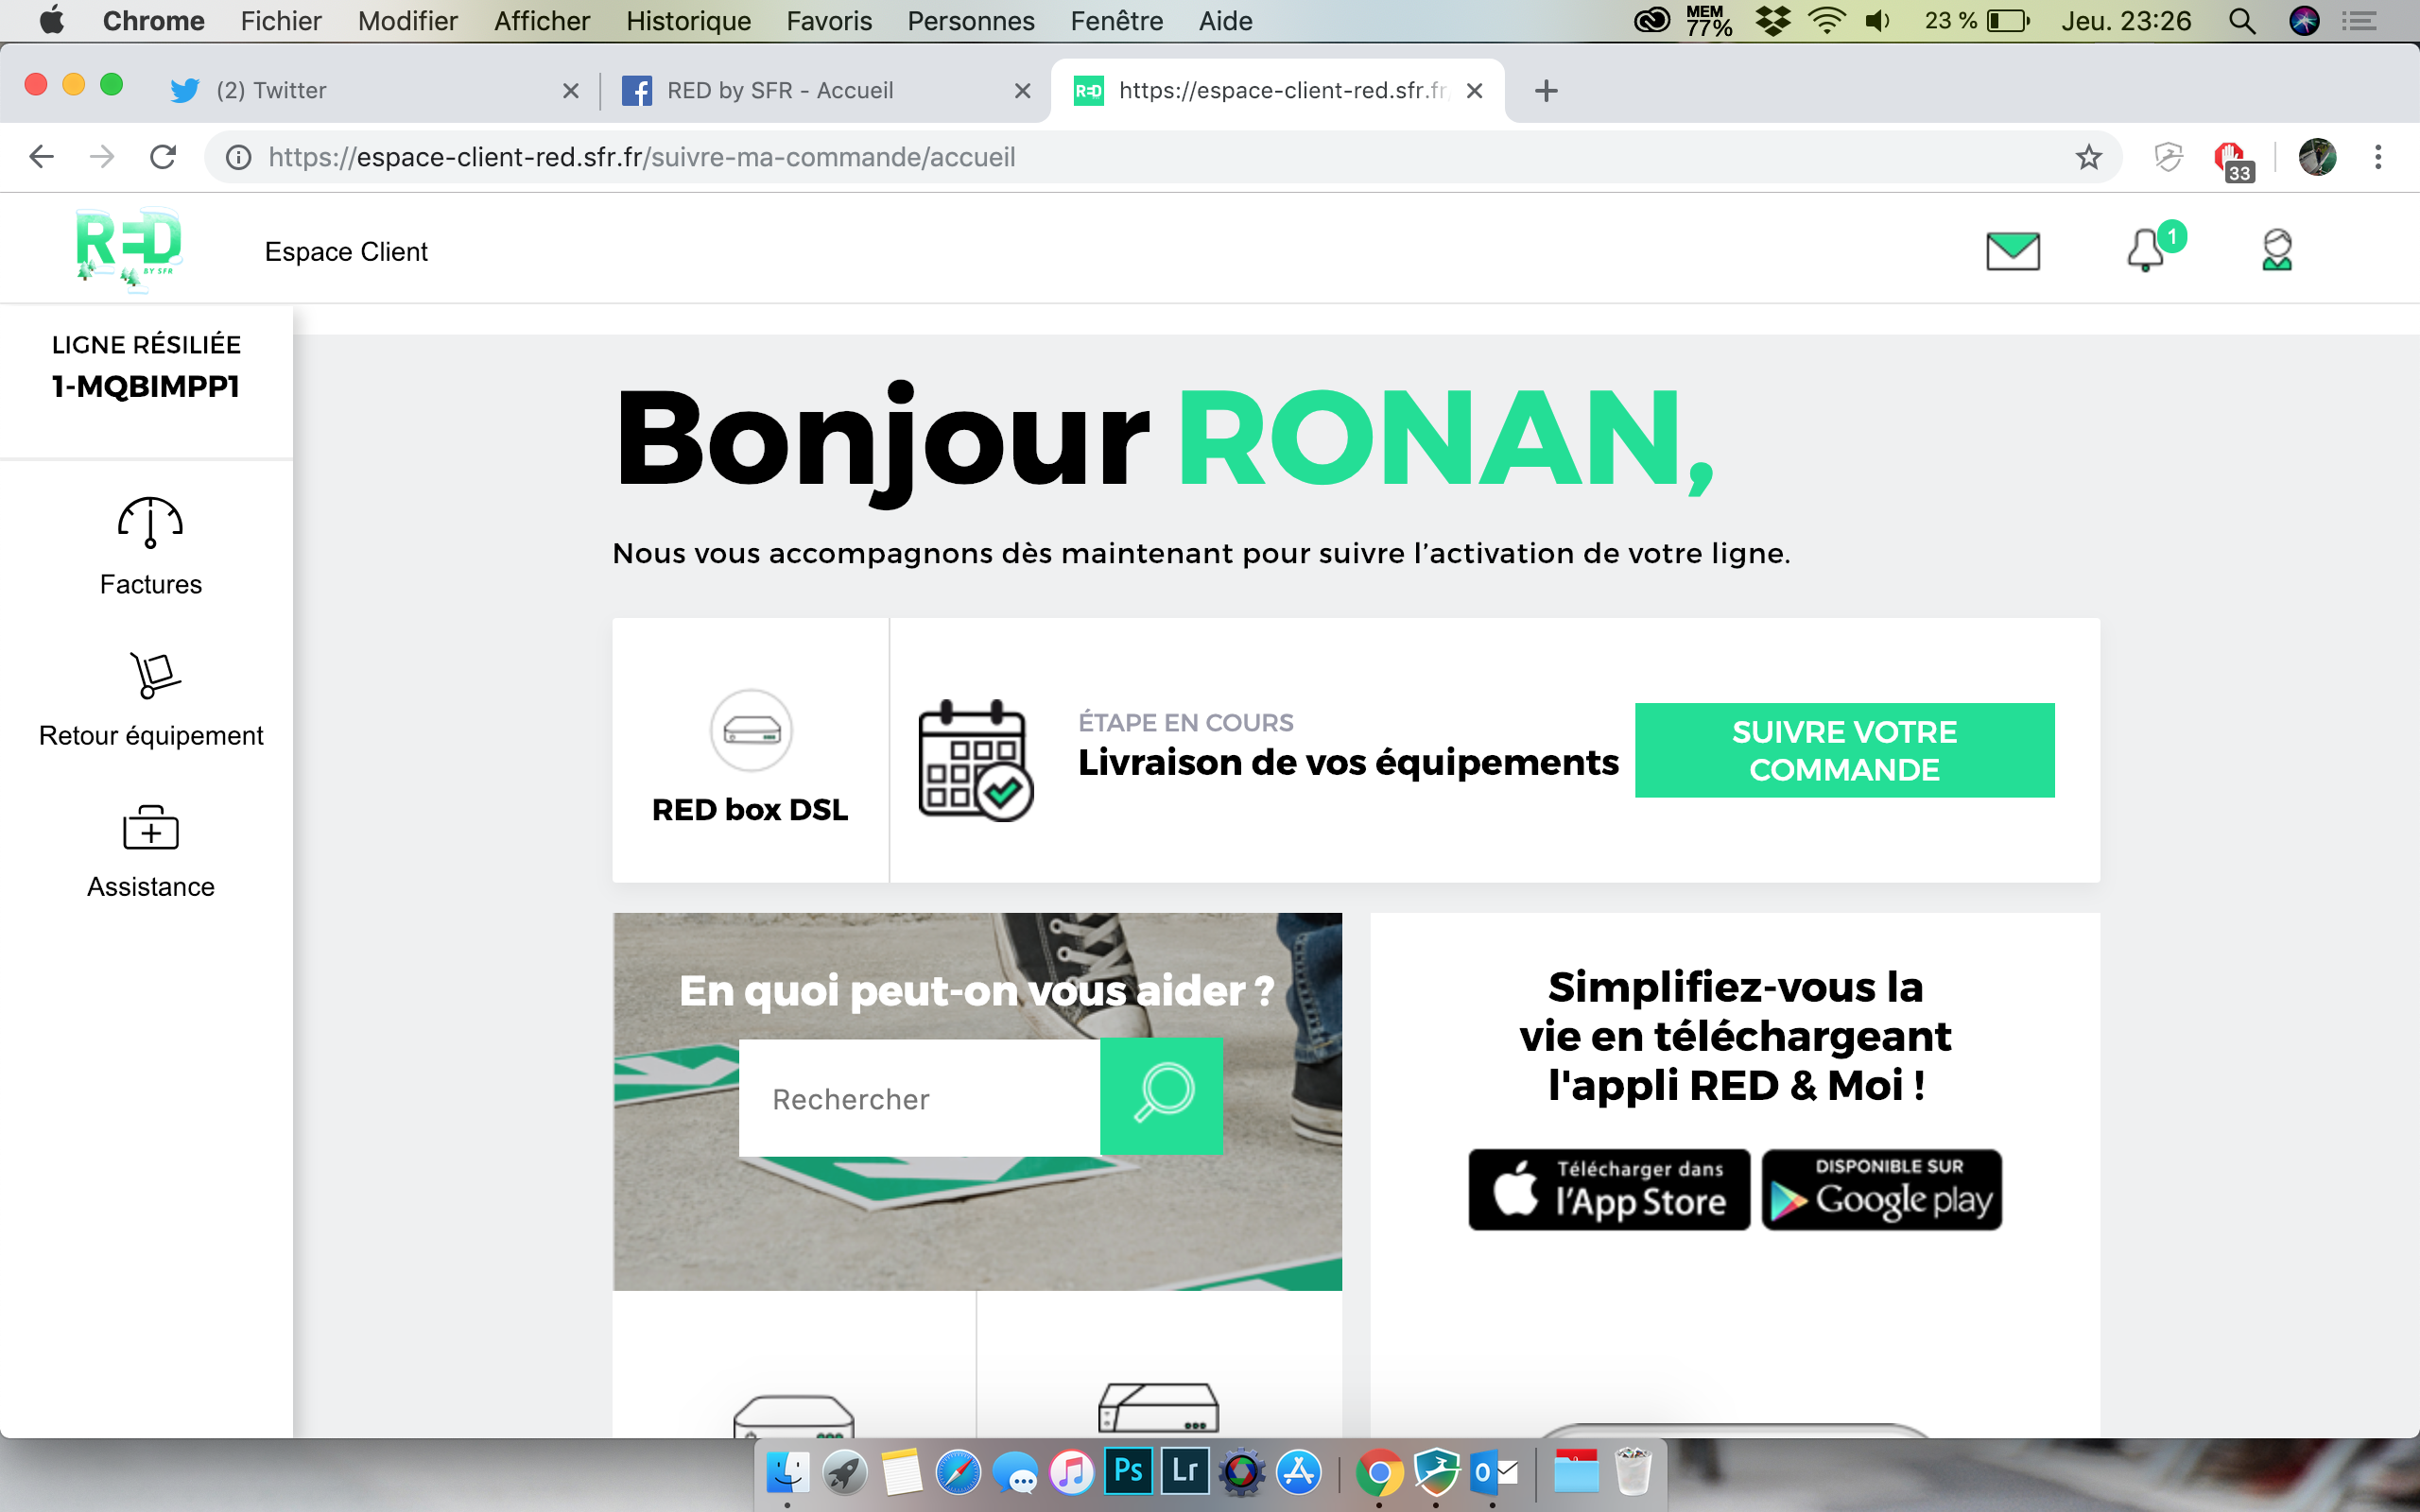Bookmark page with the star icon

(x=2088, y=157)
